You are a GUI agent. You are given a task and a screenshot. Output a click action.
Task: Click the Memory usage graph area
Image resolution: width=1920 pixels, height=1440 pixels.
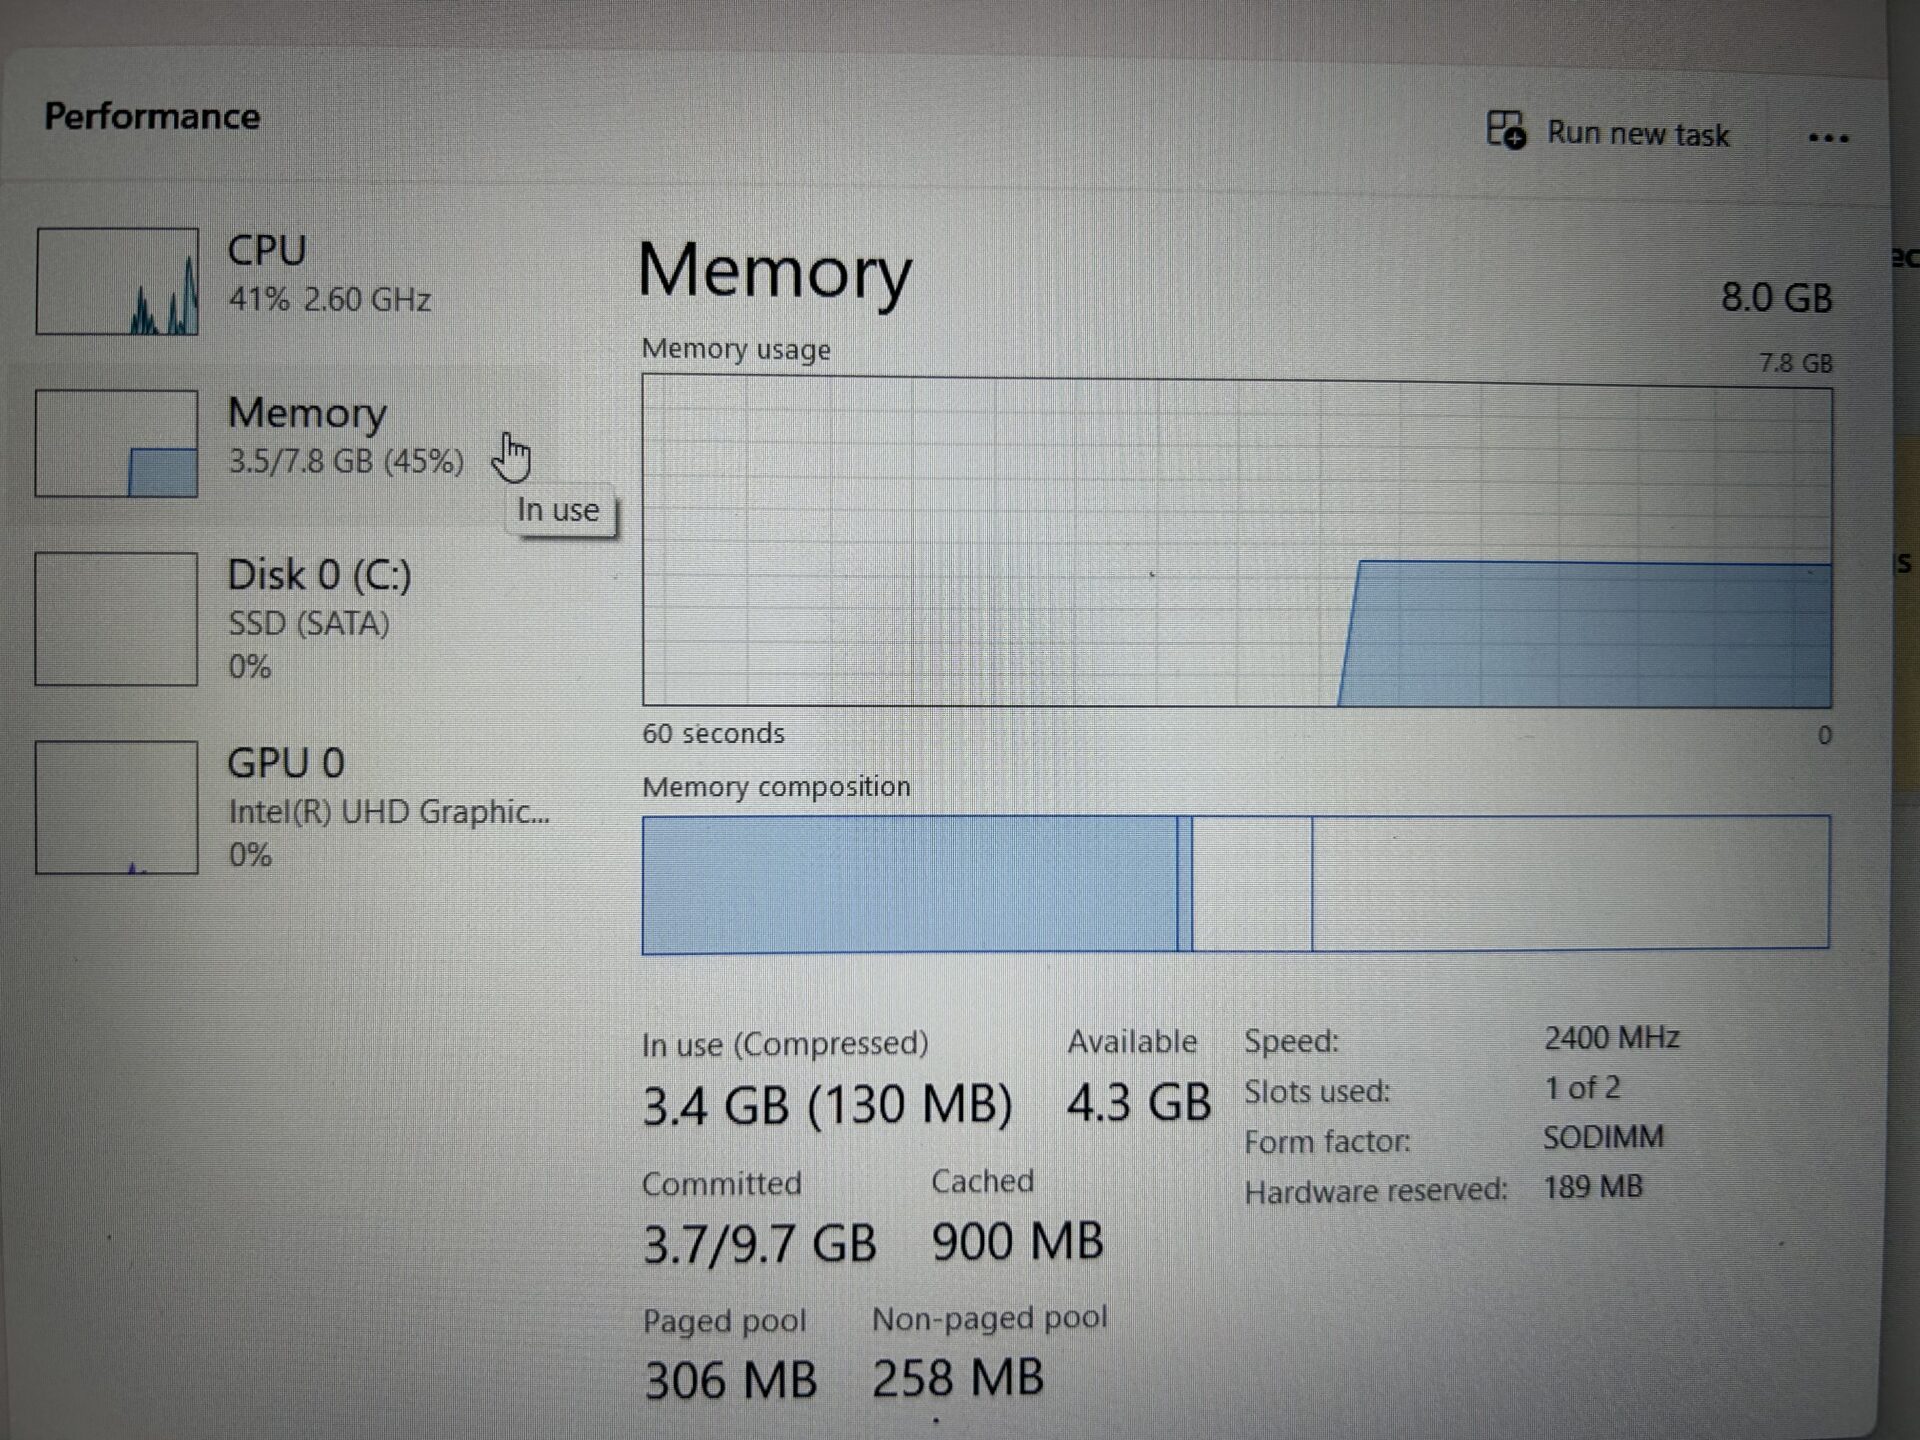click(x=1236, y=541)
